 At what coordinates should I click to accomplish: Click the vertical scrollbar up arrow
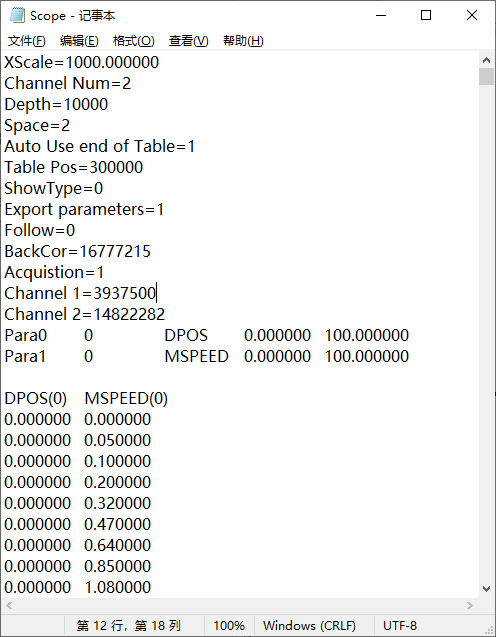point(486,60)
